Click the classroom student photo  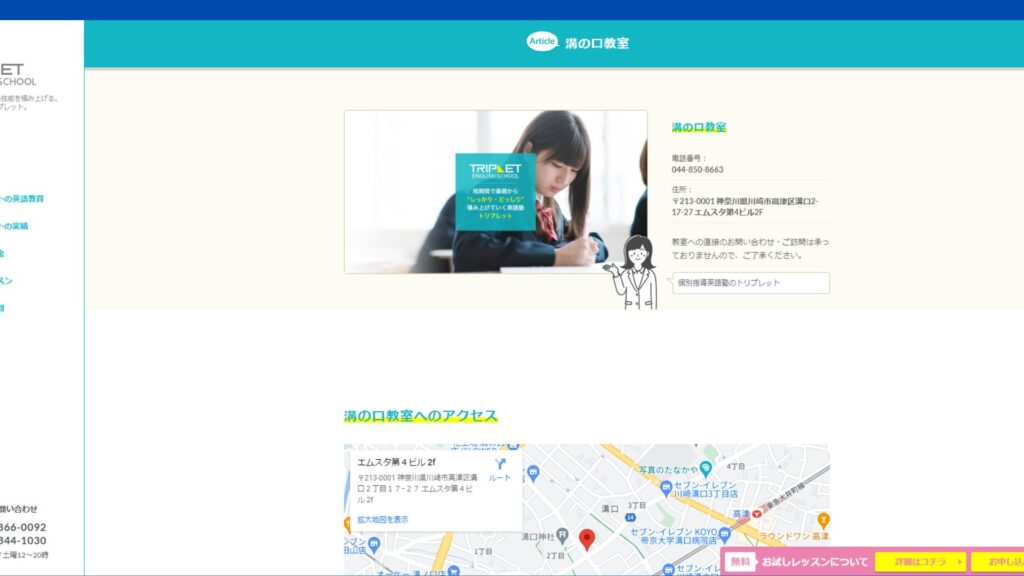[x=496, y=191]
